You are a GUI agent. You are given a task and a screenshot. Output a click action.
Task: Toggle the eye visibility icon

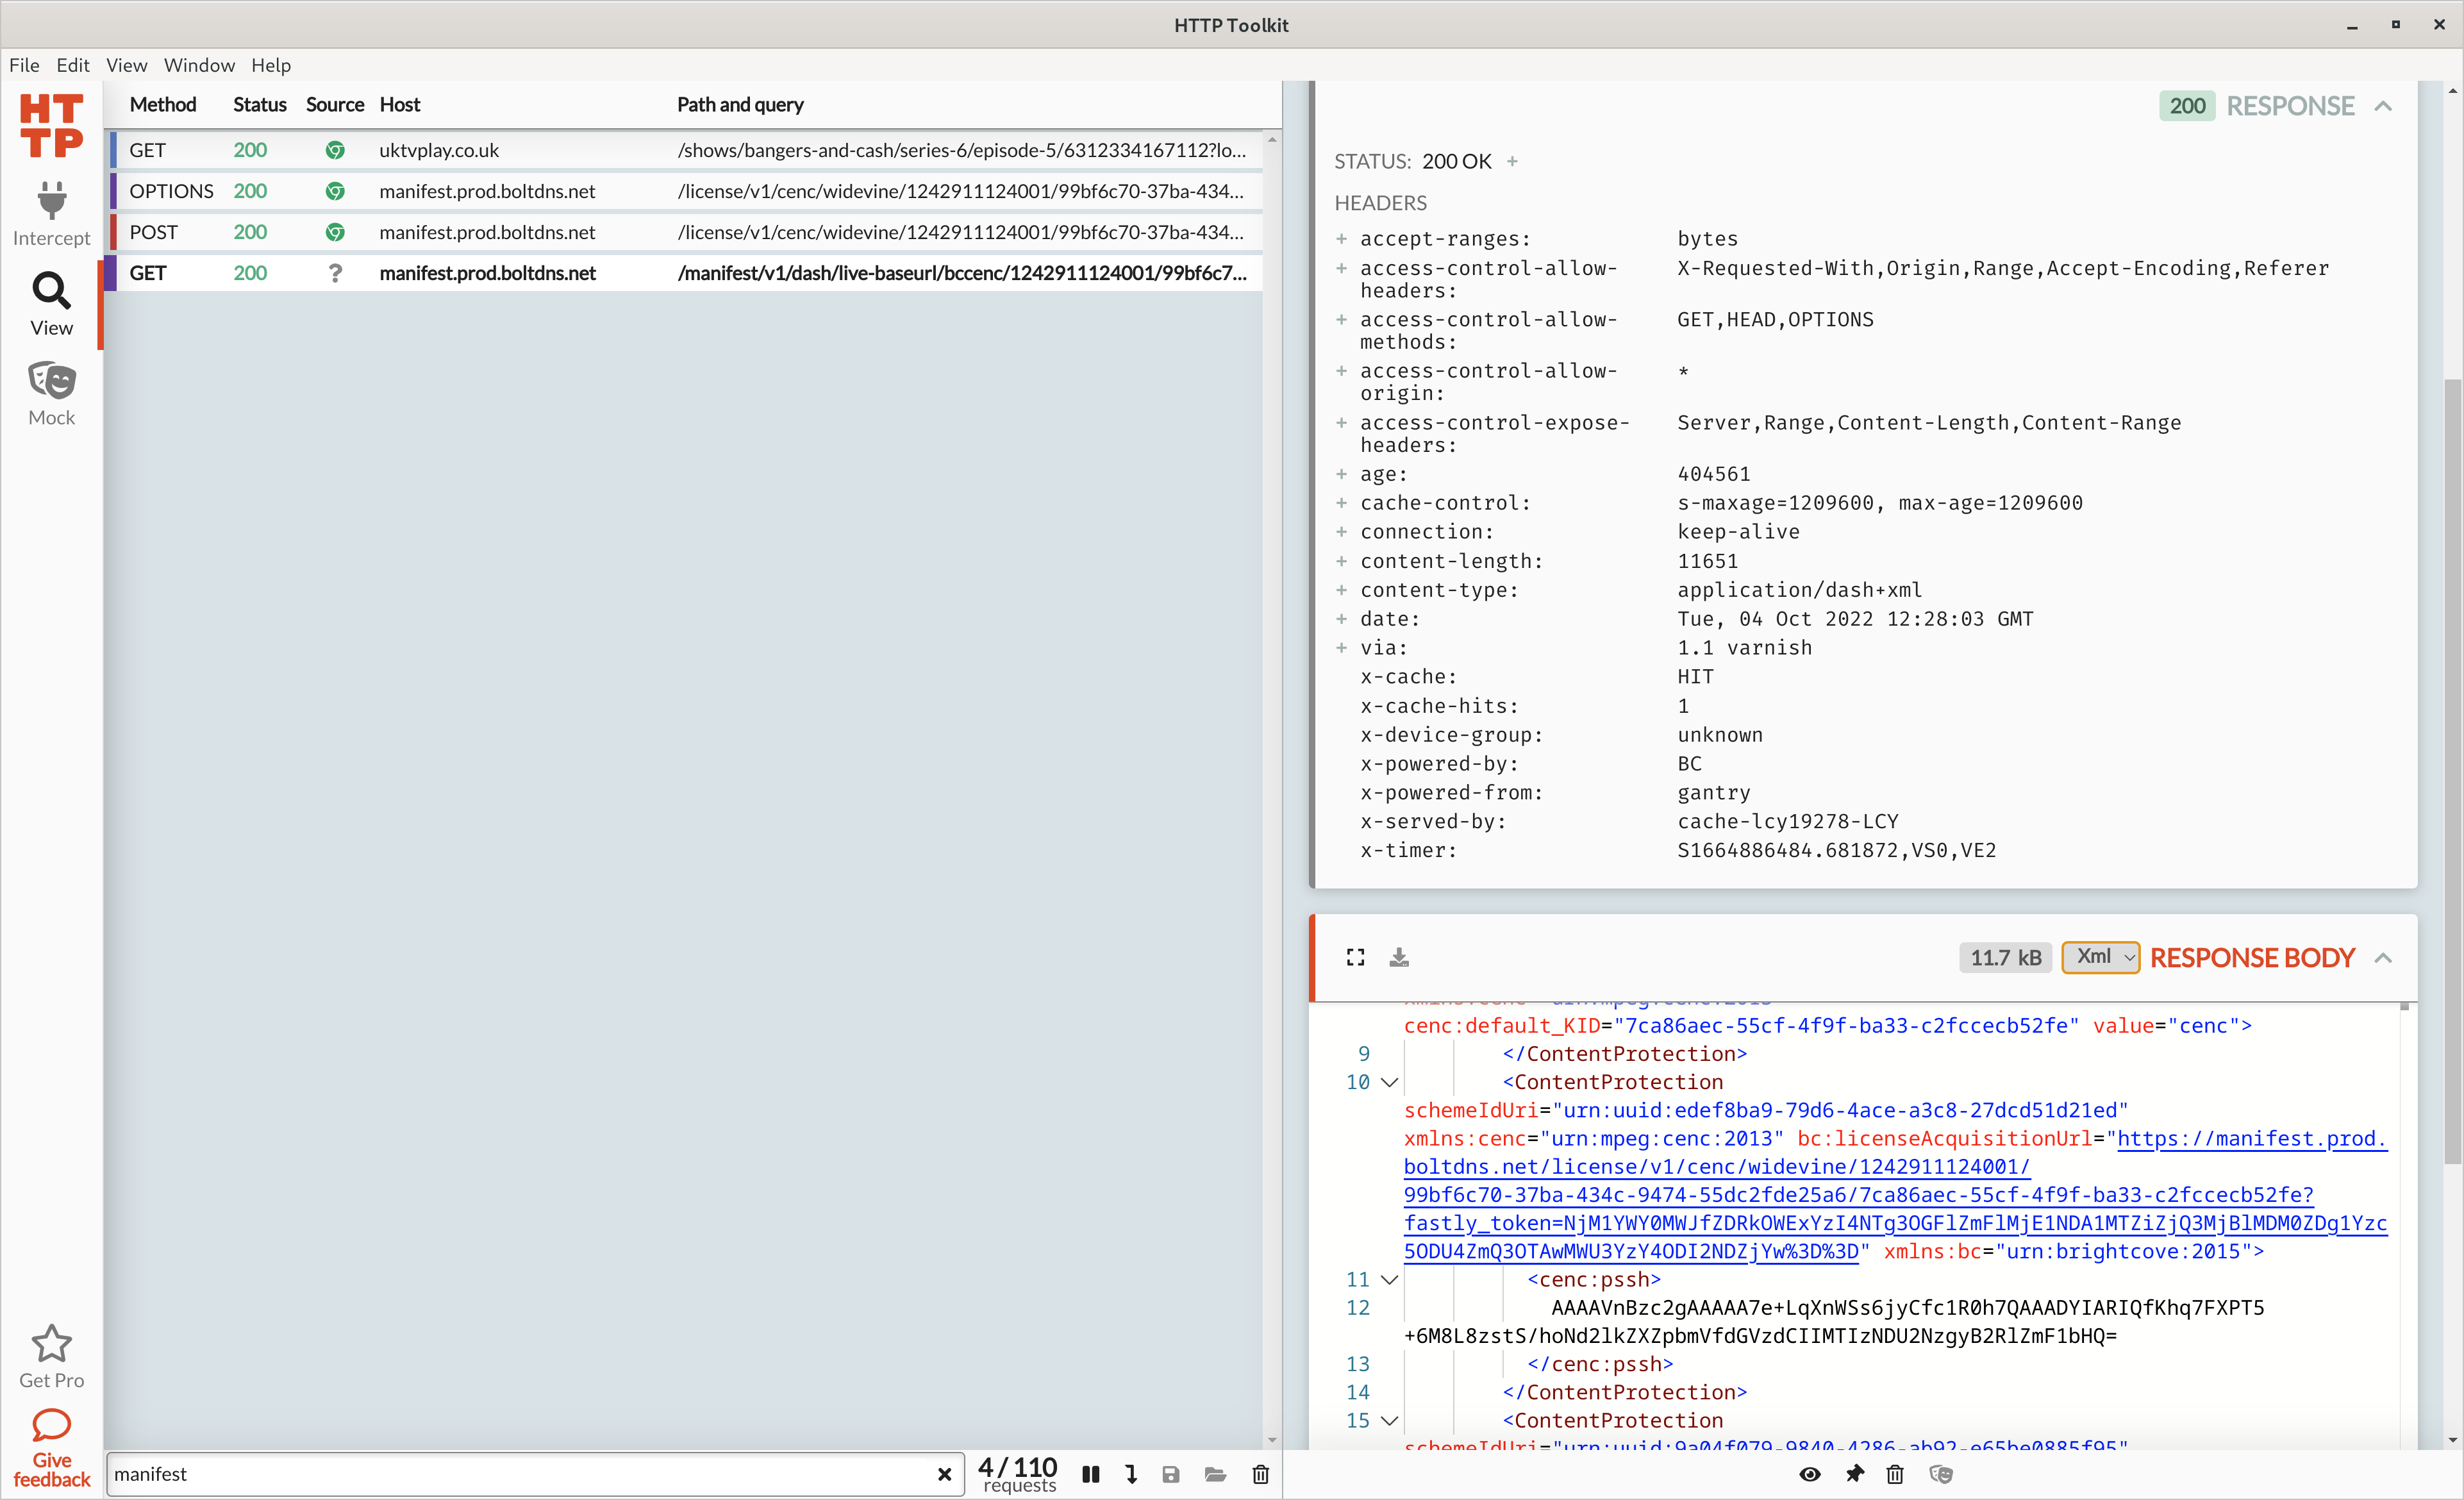tap(1809, 1474)
